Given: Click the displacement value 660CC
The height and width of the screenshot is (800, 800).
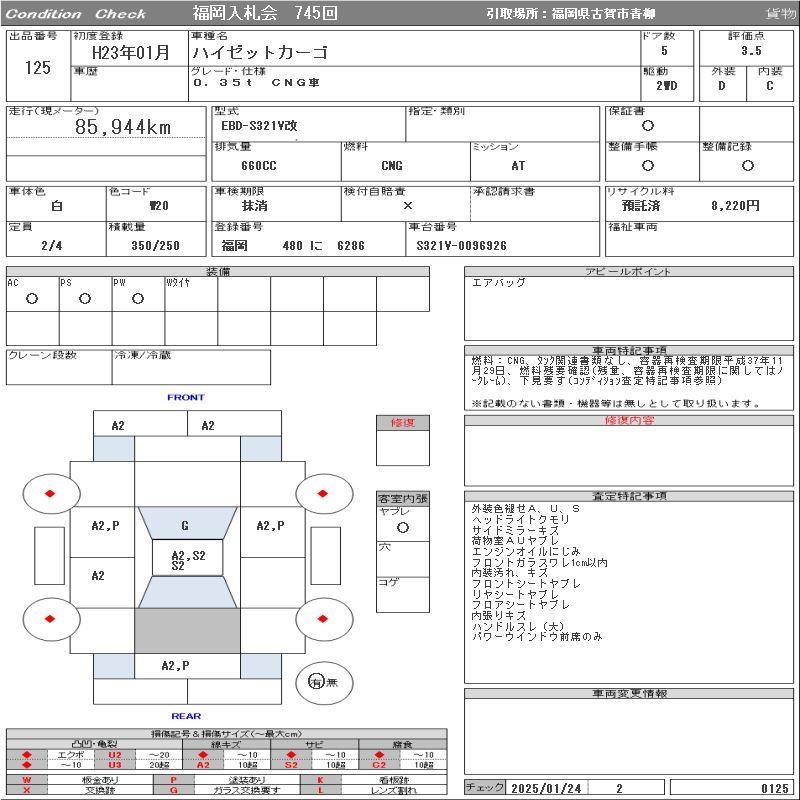Looking at the screenshot, I should tap(259, 166).
